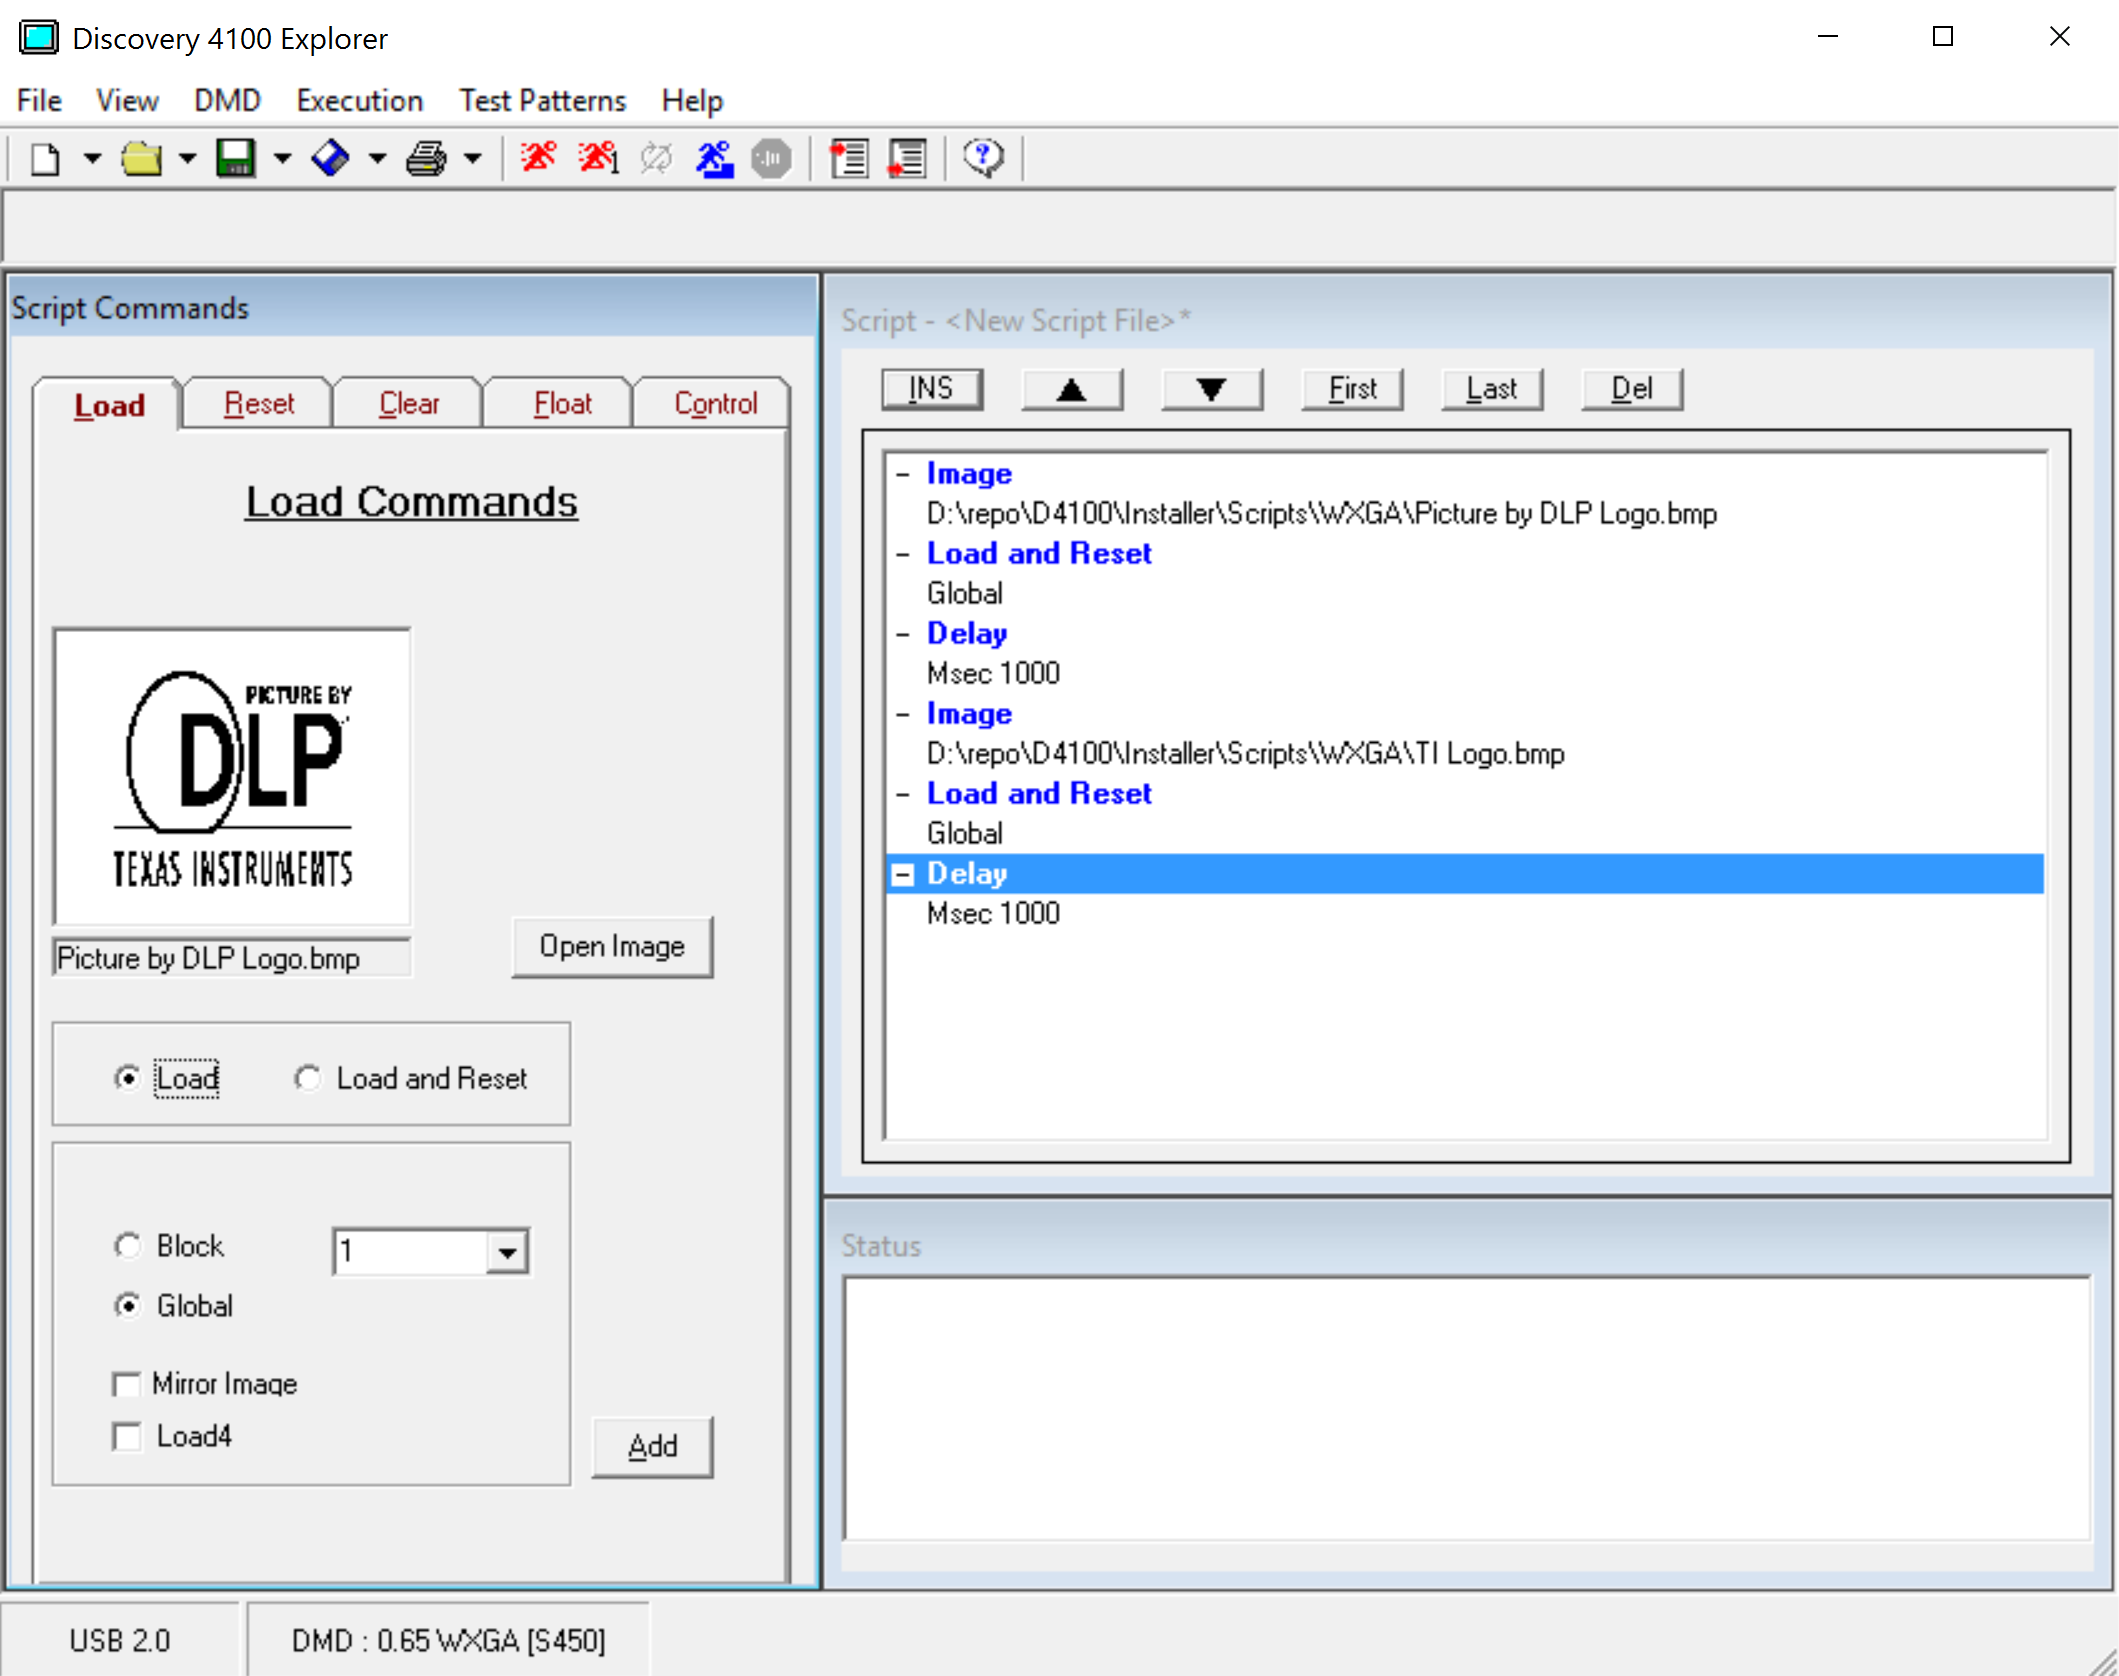Collapse the first Image script node
Image resolution: width=2119 pixels, height=1676 pixels.
click(x=903, y=474)
